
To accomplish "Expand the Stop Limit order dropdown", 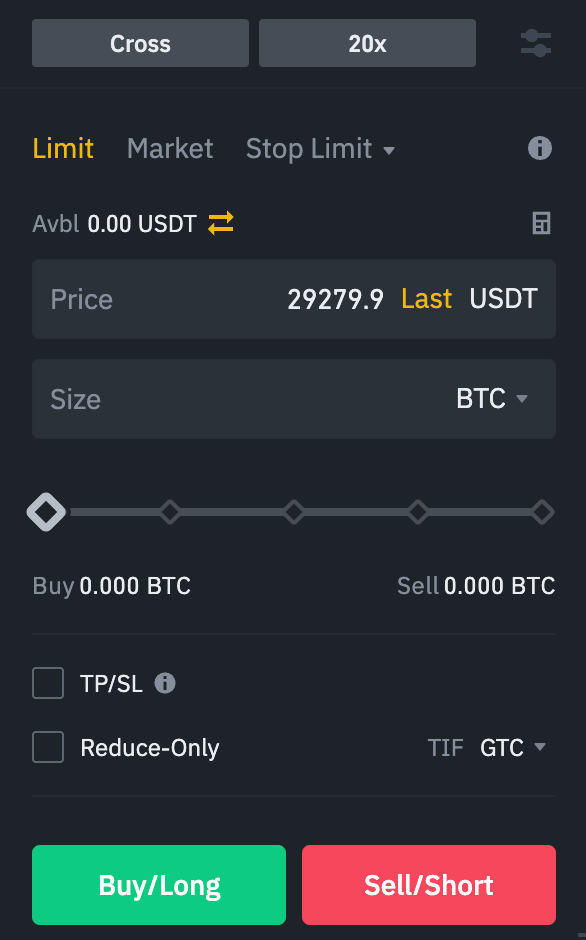I will click(x=320, y=148).
